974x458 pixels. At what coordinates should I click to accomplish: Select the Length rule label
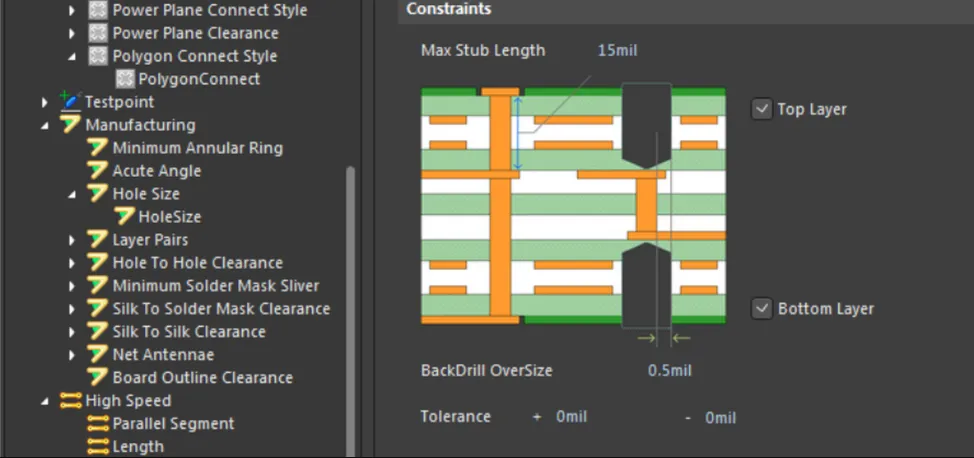tap(138, 446)
